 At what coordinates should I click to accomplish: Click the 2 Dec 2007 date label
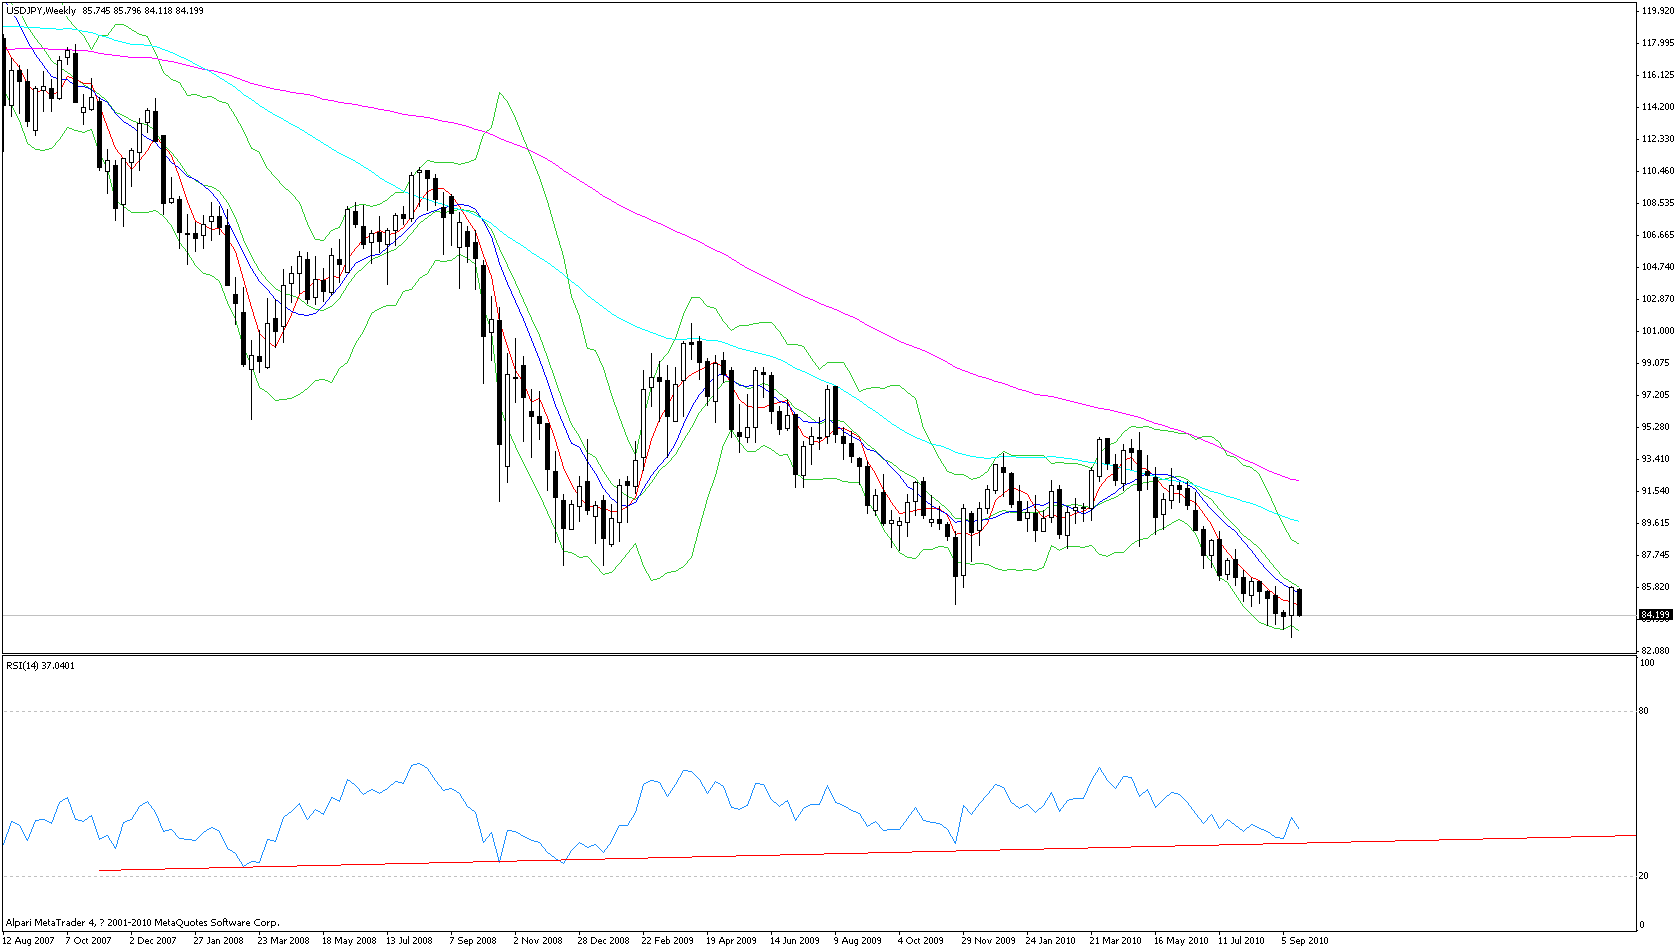tap(153, 940)
